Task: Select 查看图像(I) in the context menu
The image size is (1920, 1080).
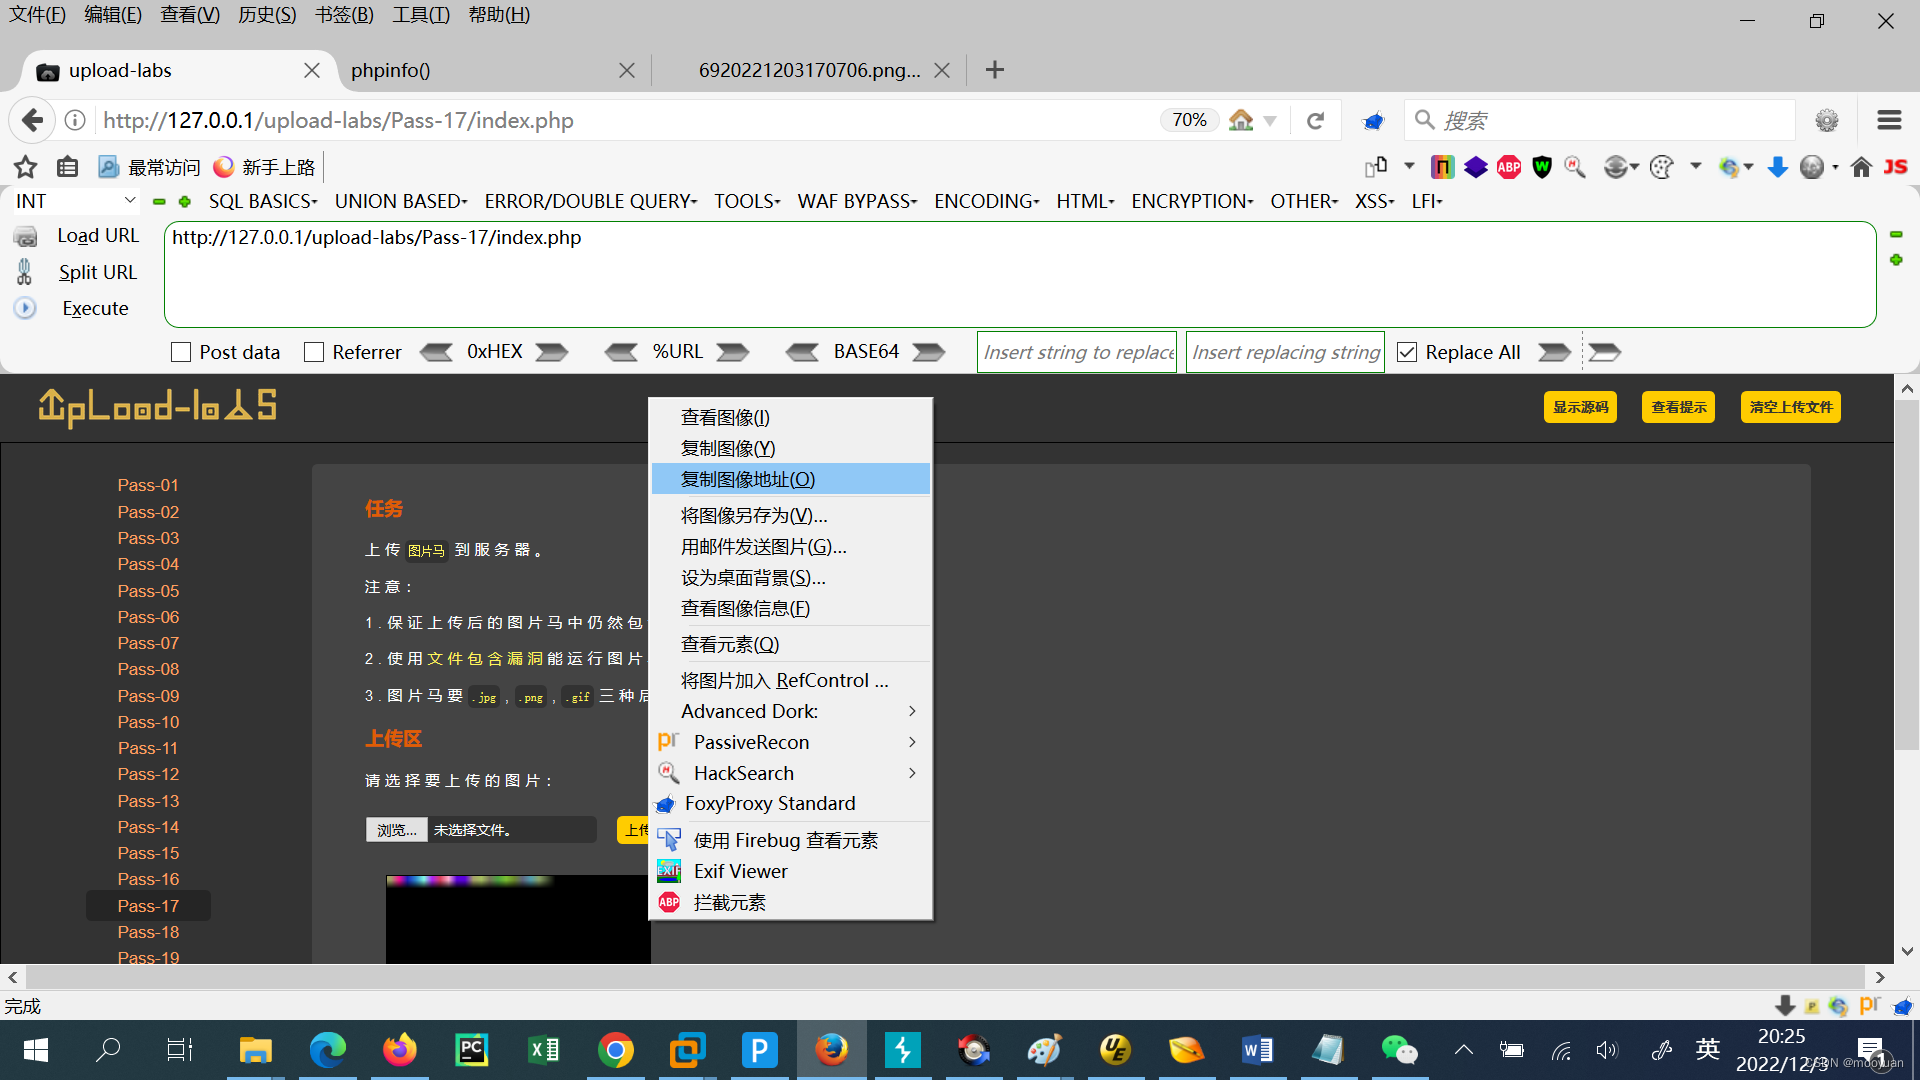Action: click(791, 417)
